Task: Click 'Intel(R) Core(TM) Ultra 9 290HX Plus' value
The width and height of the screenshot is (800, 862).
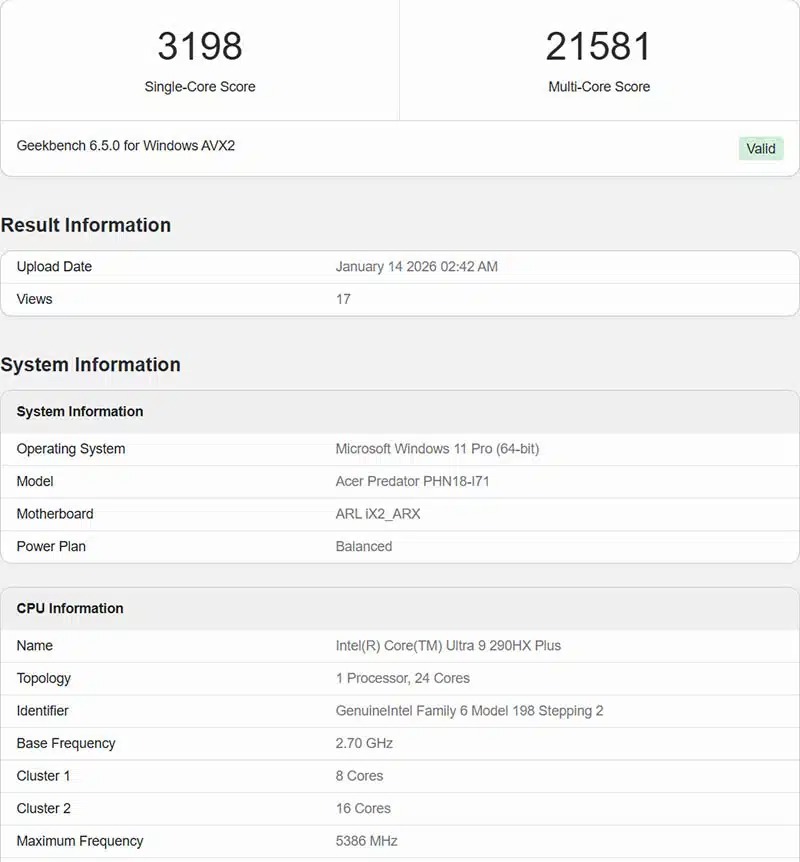Action: pos(448,645)
